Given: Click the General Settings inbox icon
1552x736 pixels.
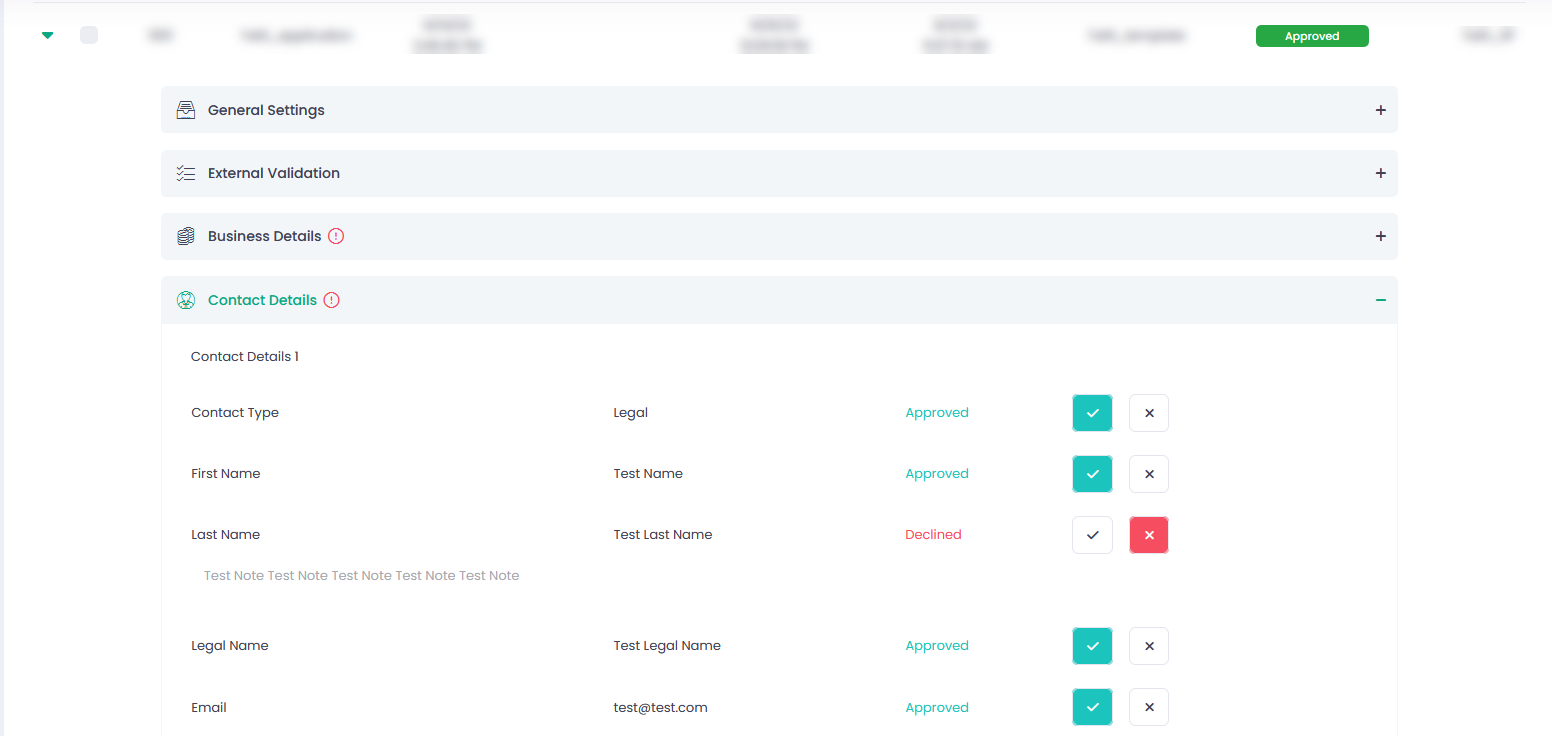Looking at the screenshot, I should coord(185,110).
